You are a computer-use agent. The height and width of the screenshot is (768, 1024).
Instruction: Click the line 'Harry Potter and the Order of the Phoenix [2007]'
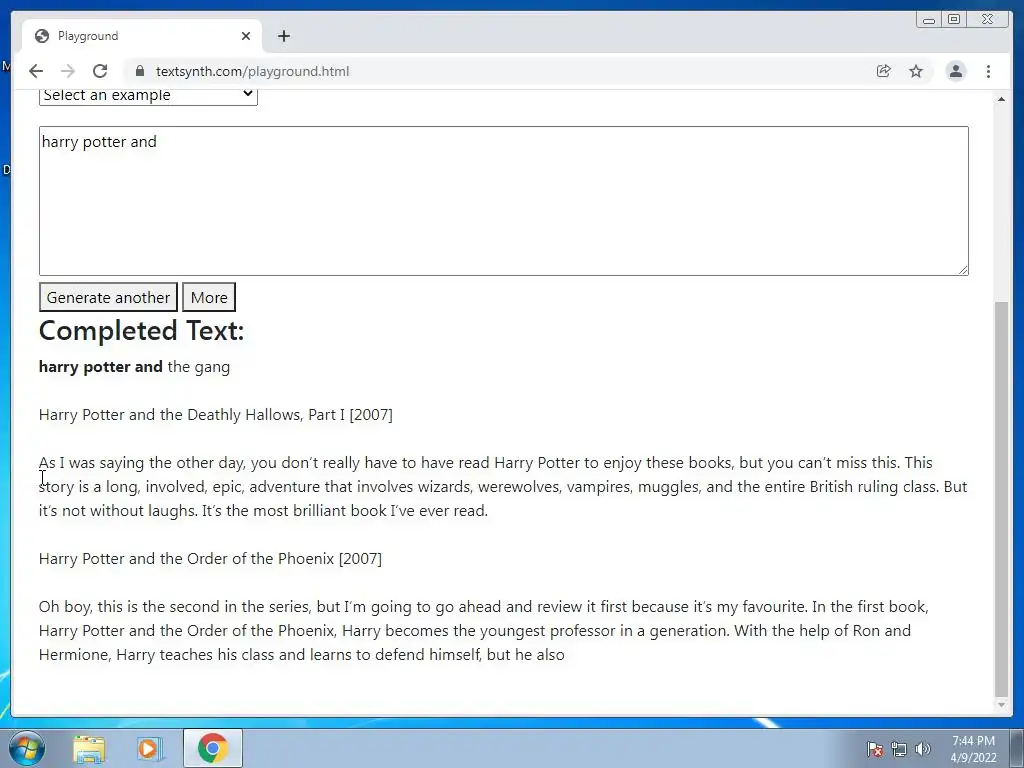point(210,559)
